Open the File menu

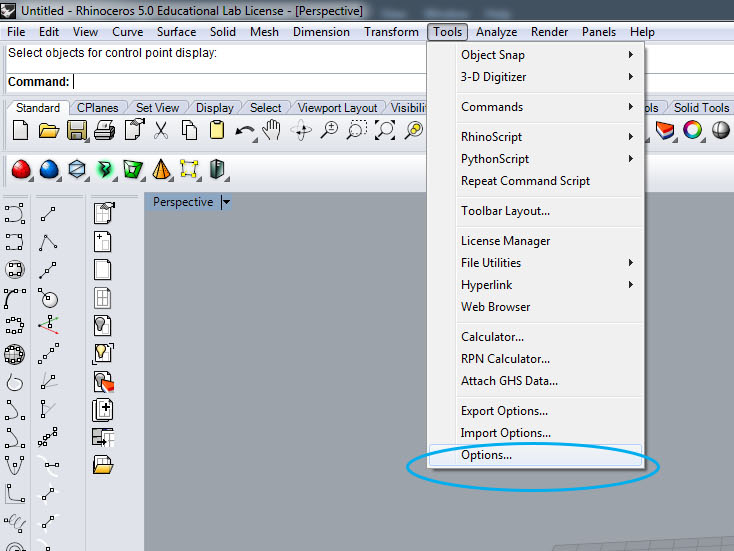[x=16, y=32]
